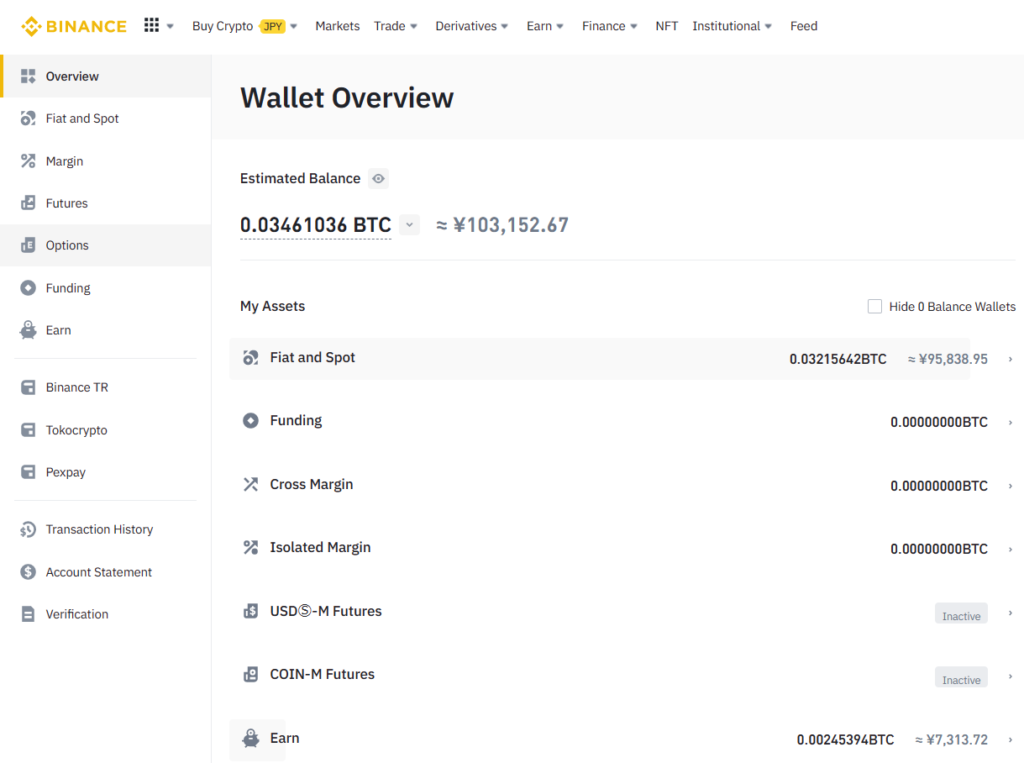This screenshot has width=1024, height=763.
Task: Open the BTC currency unit dropdown
Action: pos(409,225)
